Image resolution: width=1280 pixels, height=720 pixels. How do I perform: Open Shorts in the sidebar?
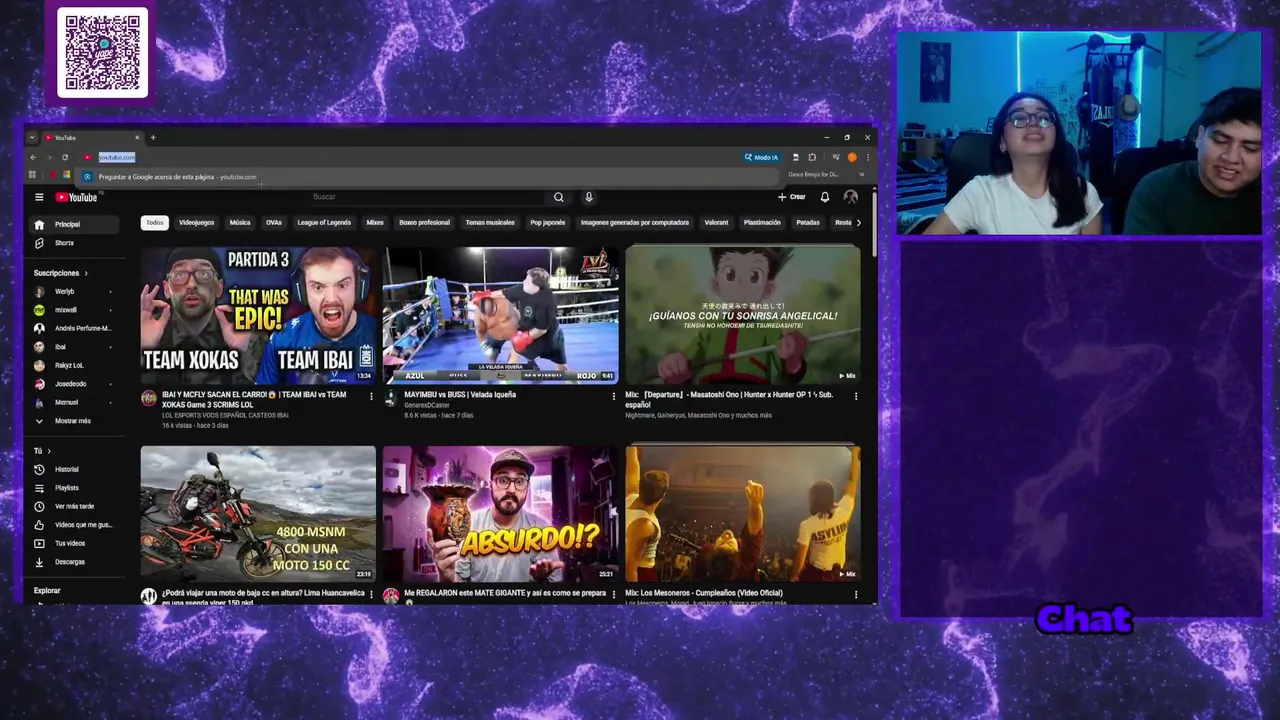point(72,243)
